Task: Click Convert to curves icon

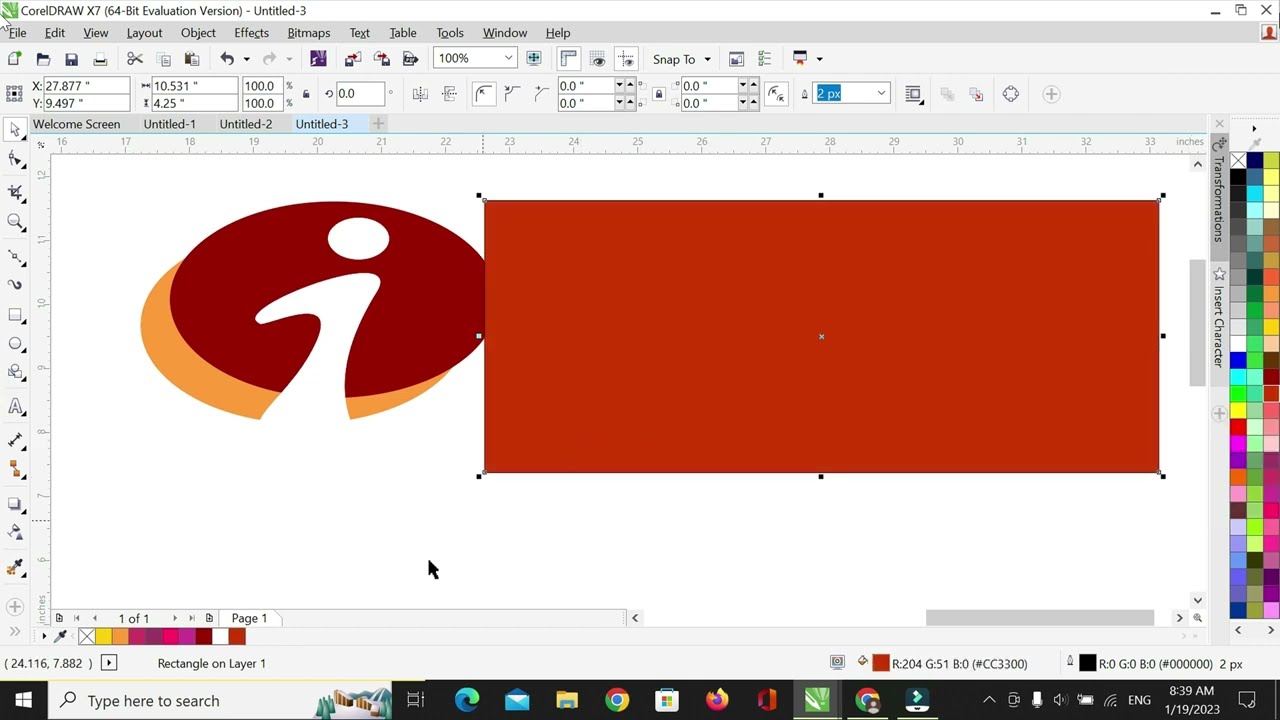Action: pyautogui.click(x=1011, y=94)
